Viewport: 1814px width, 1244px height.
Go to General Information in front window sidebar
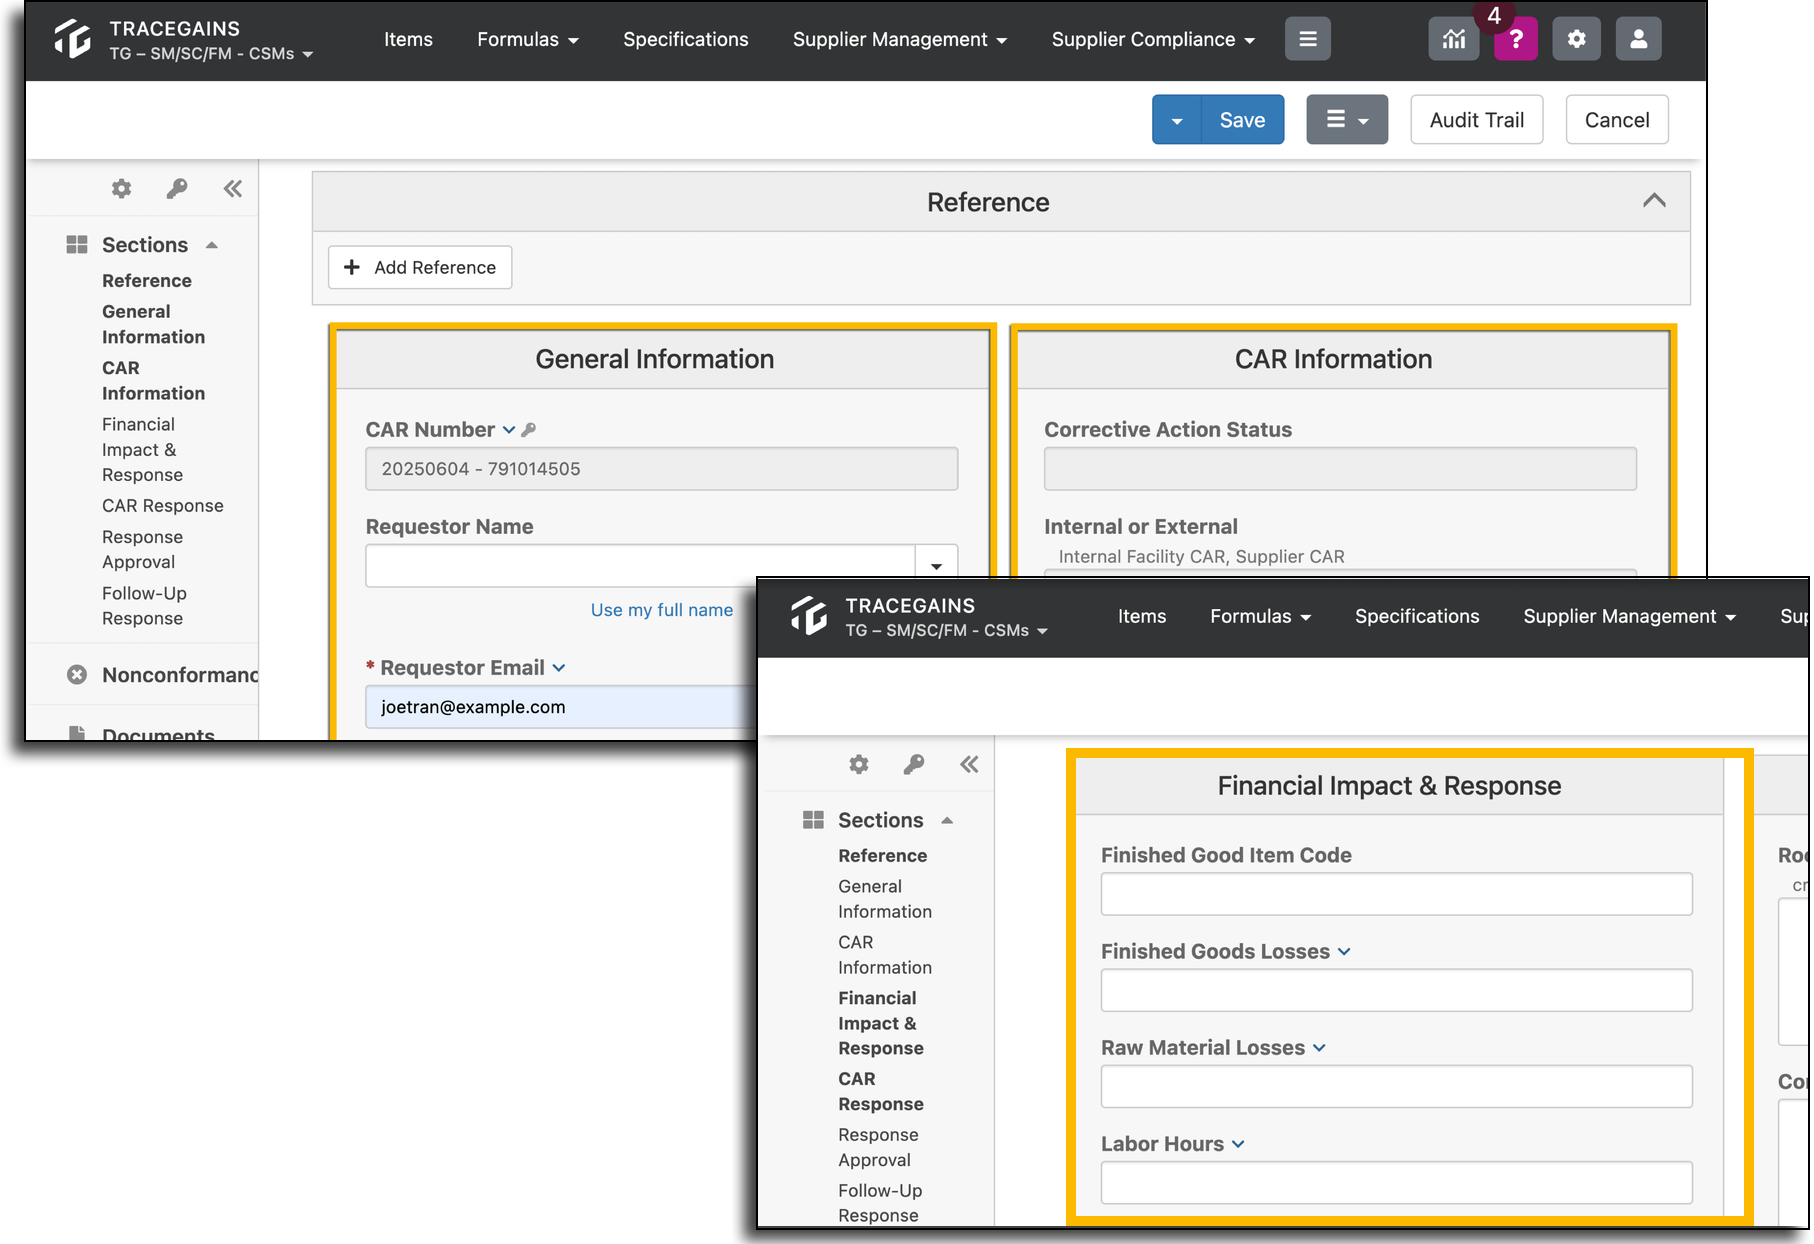pyautogui.click(x=885, y=899)
